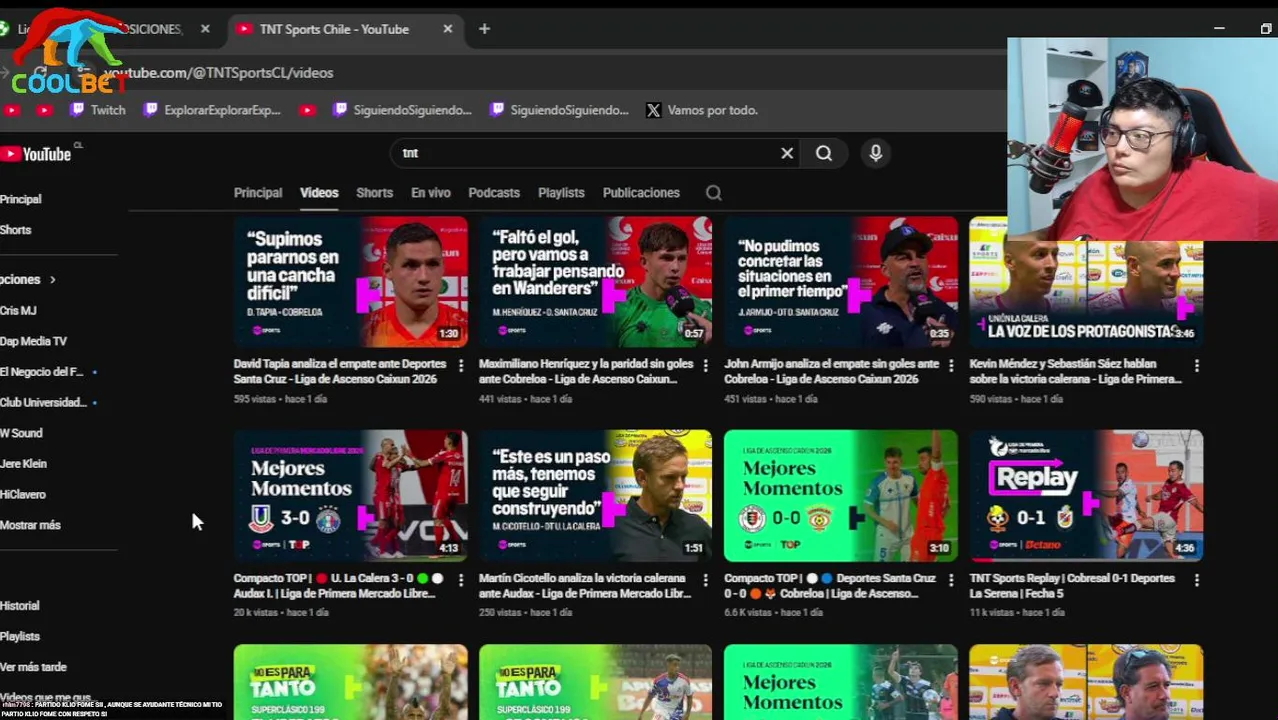Click the browser address bar URL
1278x720 pixels.
pos(218,73)
